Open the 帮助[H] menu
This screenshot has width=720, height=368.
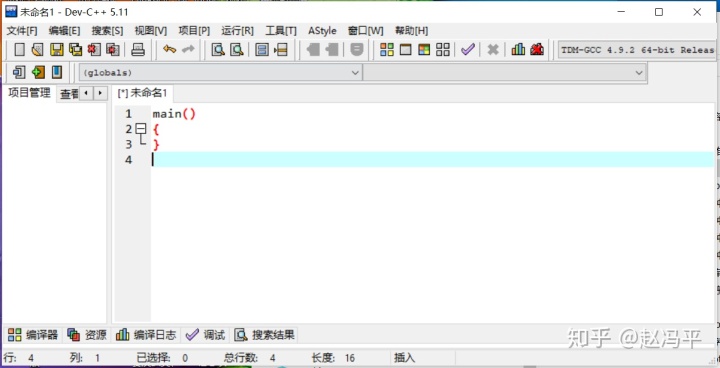(x=411, y=31)
